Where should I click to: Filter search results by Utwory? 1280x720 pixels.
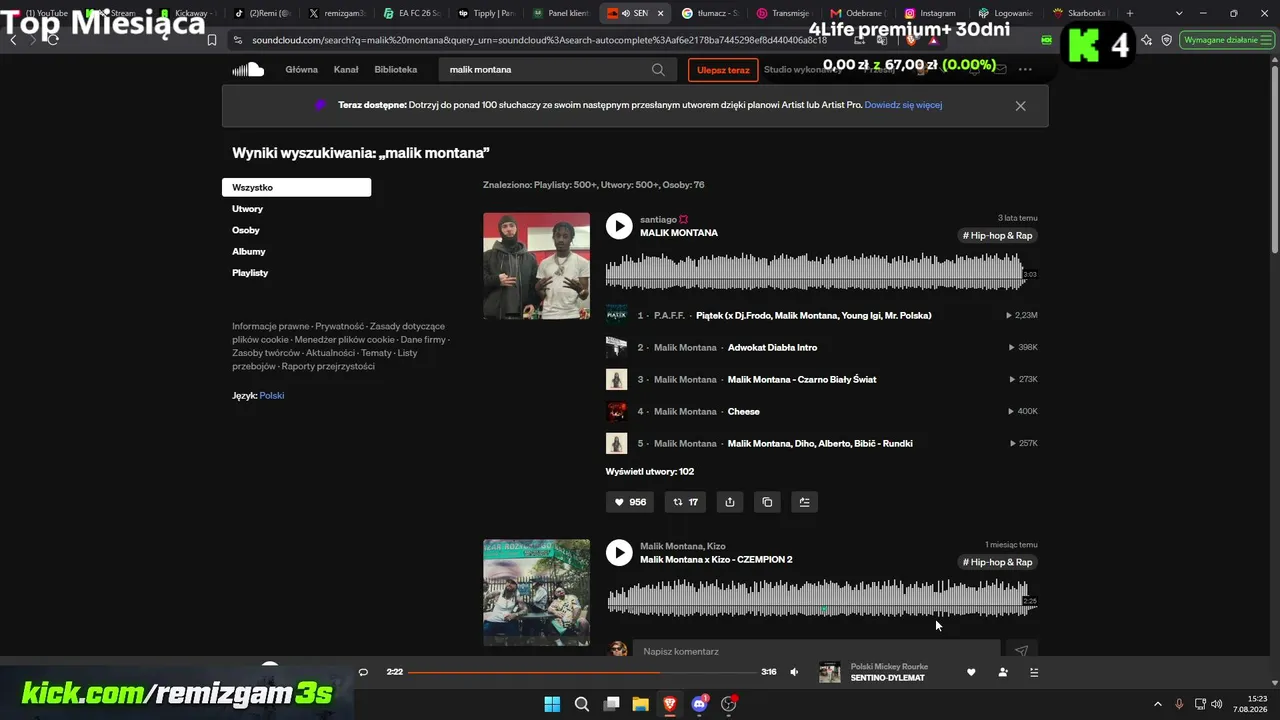tap(247, 209)
